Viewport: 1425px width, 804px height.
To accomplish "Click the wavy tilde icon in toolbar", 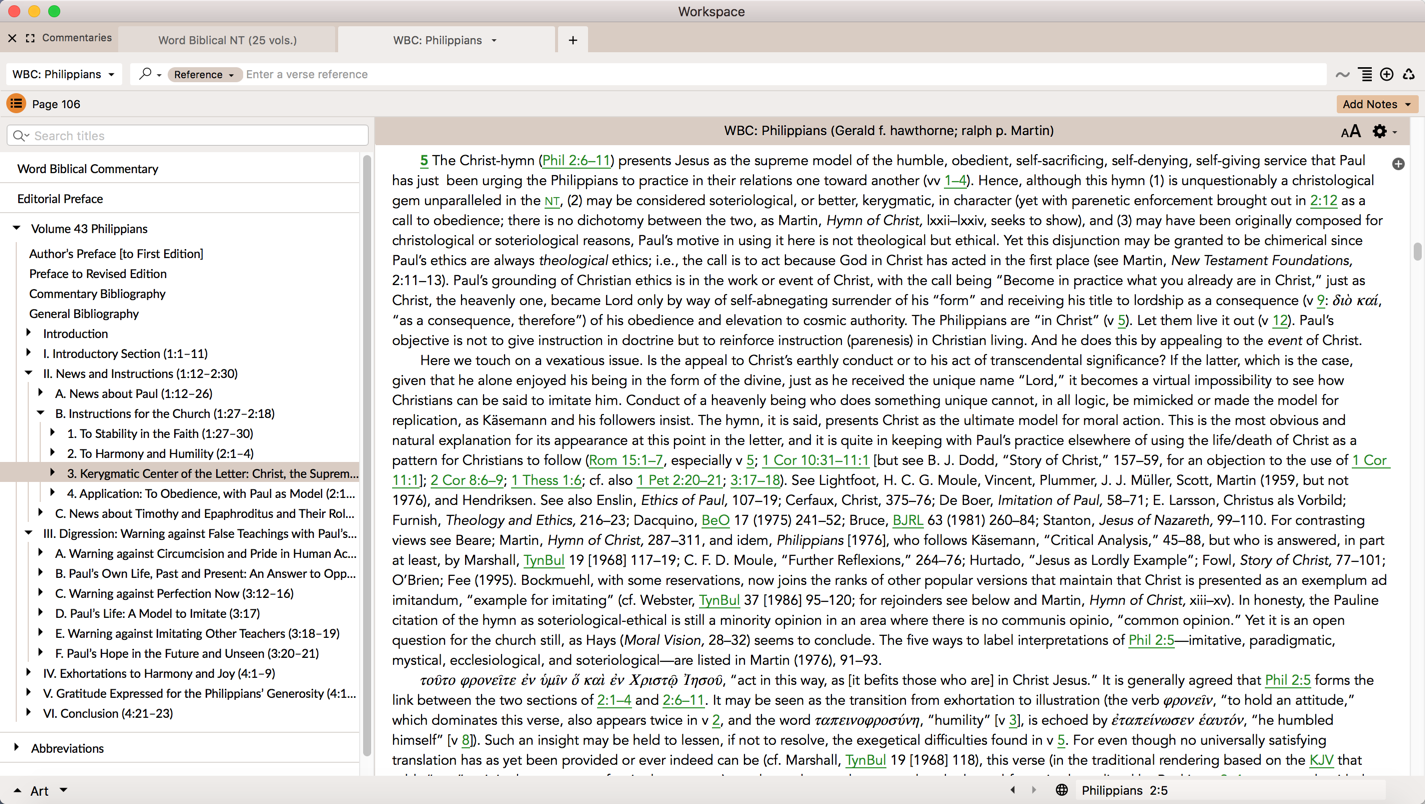I will pos(1342,74).
